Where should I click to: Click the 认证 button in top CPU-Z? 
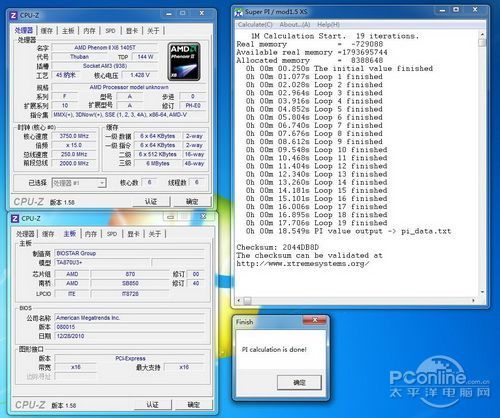[x=151, y=201]
